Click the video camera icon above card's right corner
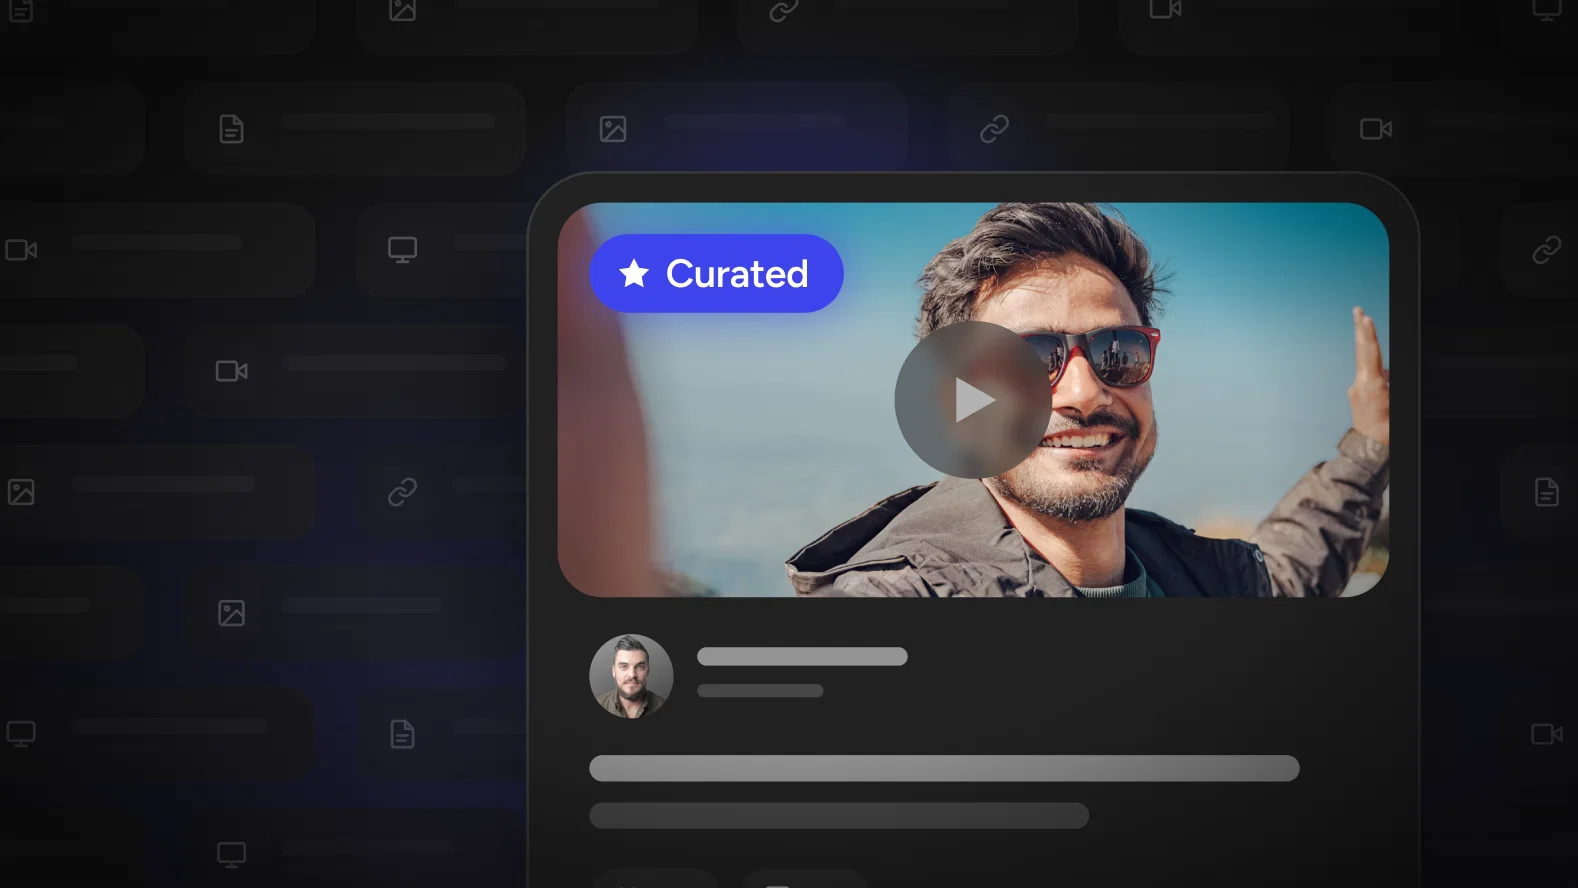1578x888 pixels. [1376, 129]
